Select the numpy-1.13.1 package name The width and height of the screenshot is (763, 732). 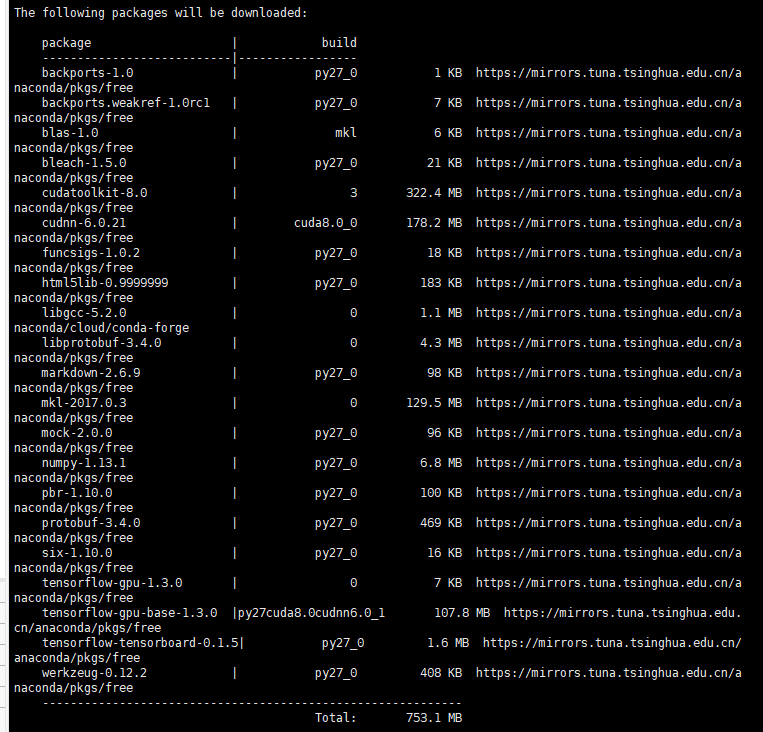click(x=84, y=463)
